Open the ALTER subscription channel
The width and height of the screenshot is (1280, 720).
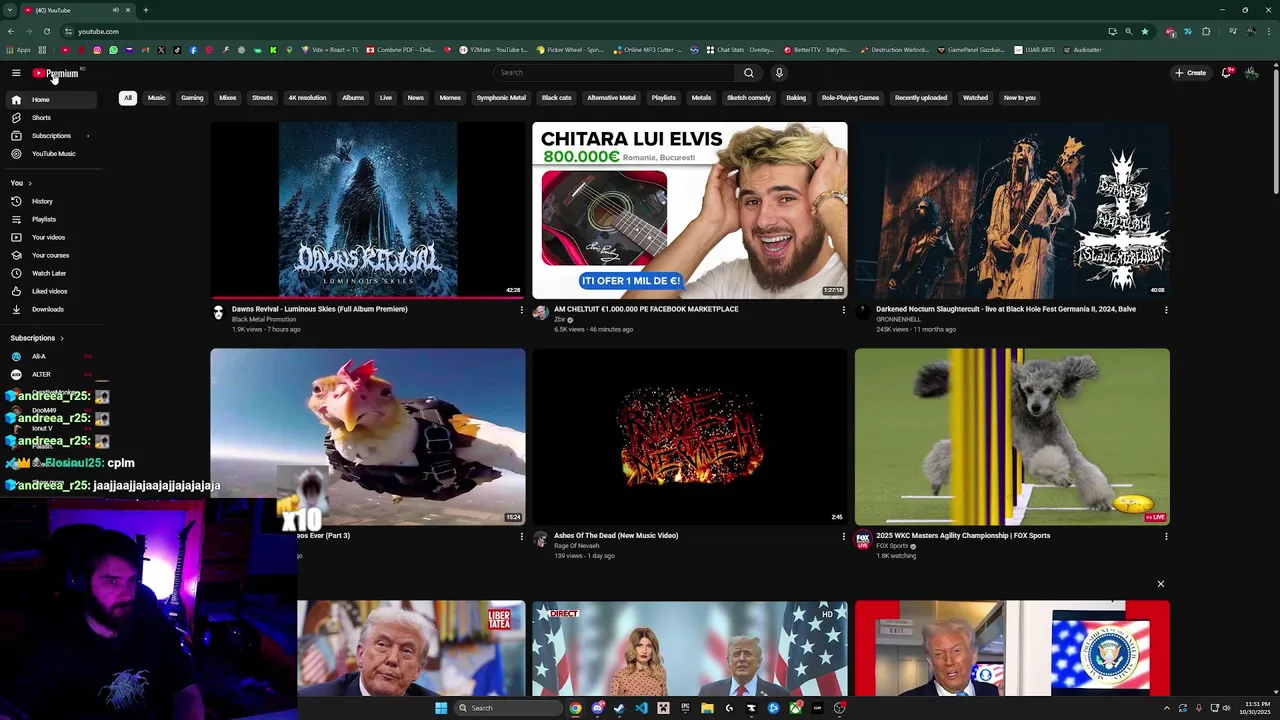(x=50, y=374)
